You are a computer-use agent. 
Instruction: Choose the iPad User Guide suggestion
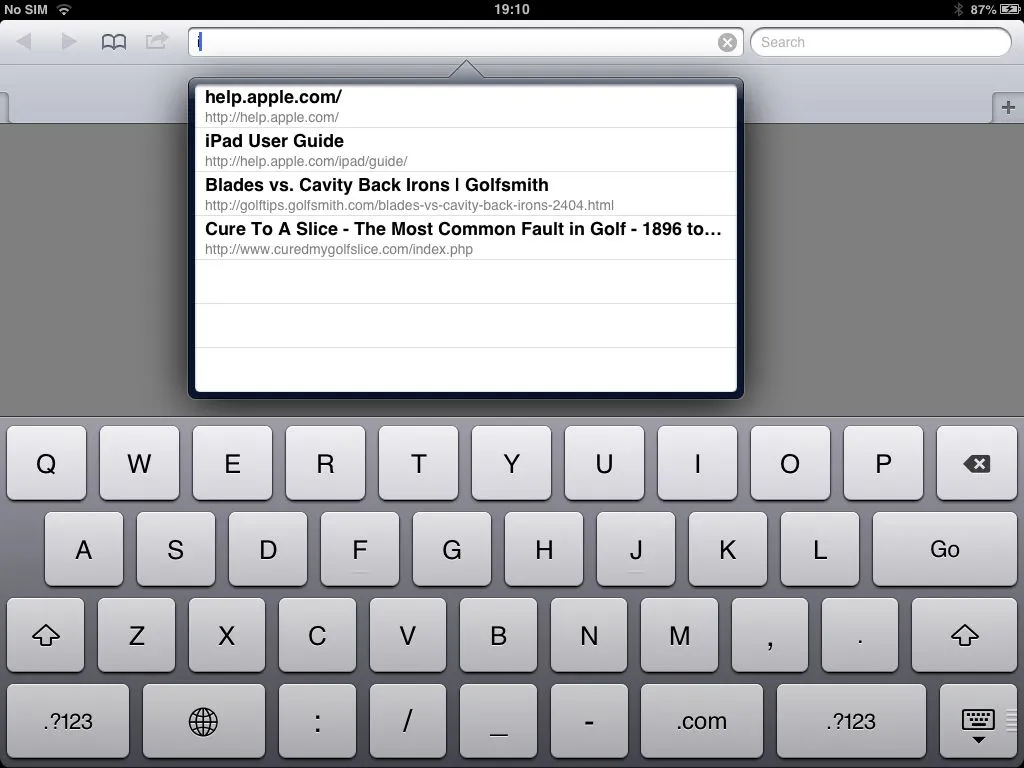click(x=465, y=150)
